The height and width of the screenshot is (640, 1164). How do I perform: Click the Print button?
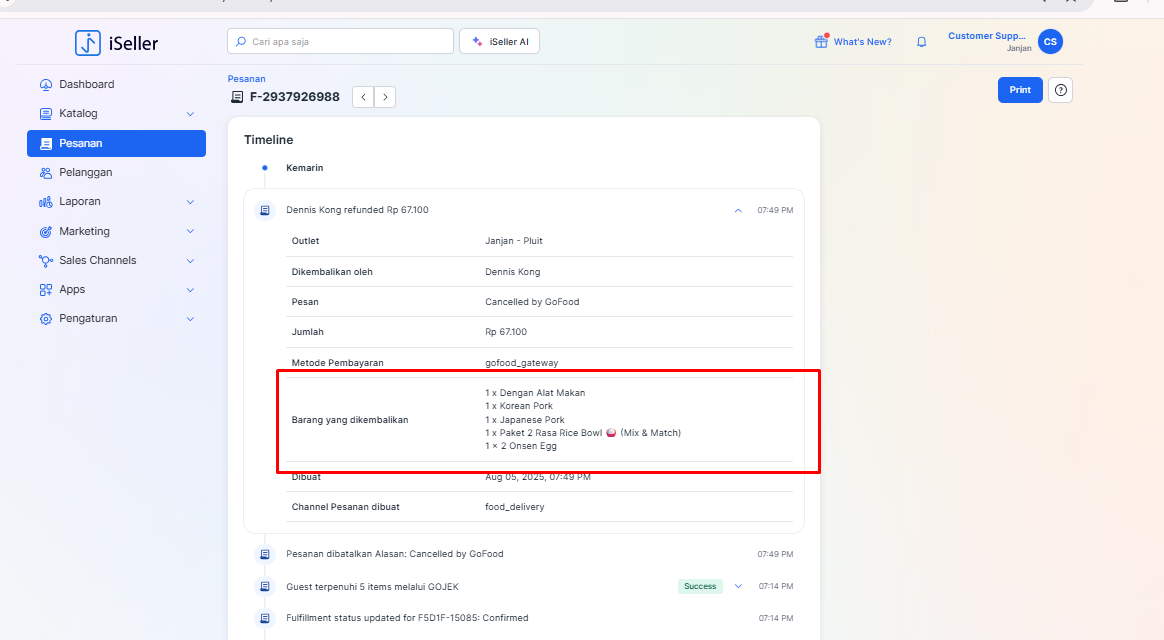point(1020,90)
